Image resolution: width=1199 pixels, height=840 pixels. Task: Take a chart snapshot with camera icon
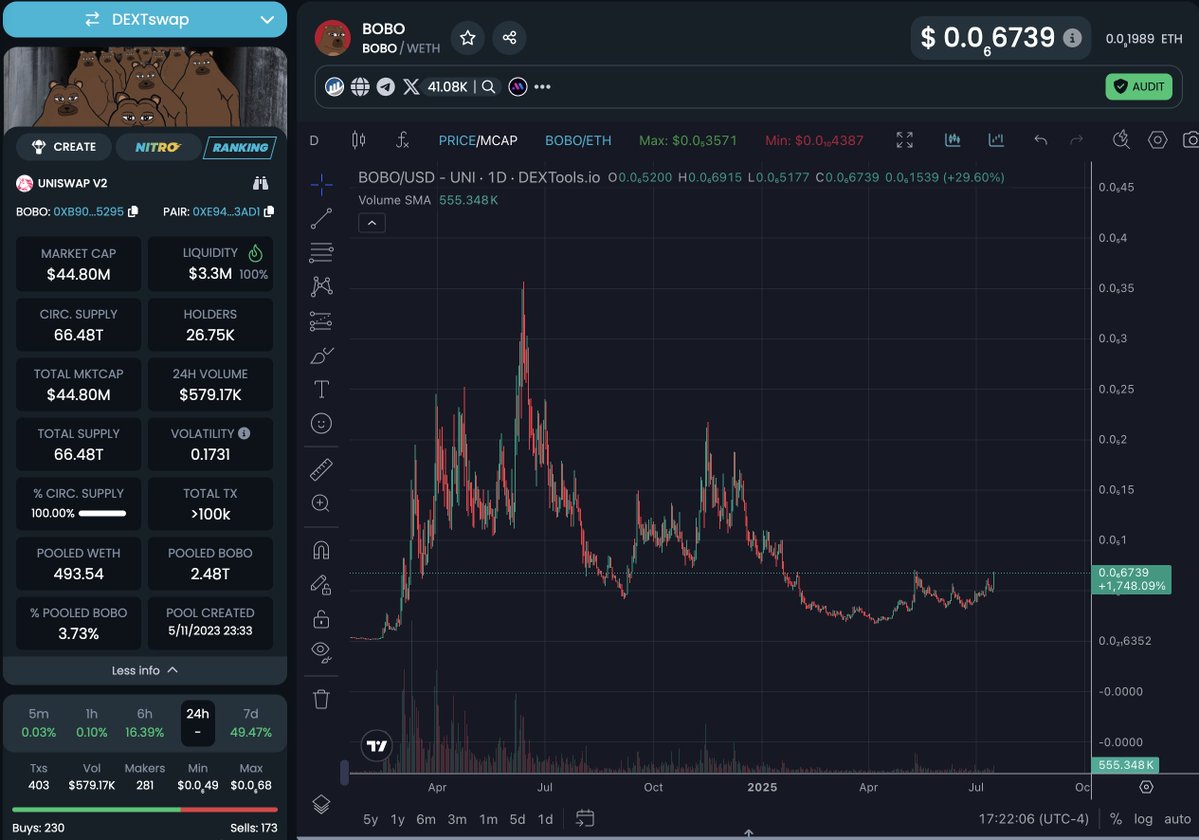point(1191,140)
